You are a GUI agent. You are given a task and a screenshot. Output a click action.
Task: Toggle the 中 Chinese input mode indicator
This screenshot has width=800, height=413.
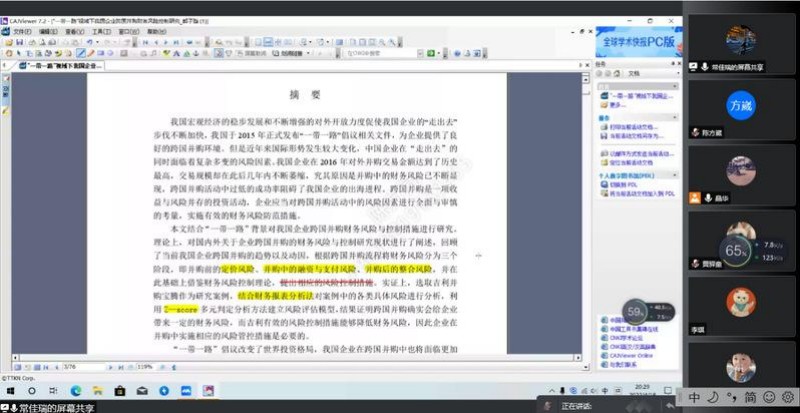pos(694,397)
